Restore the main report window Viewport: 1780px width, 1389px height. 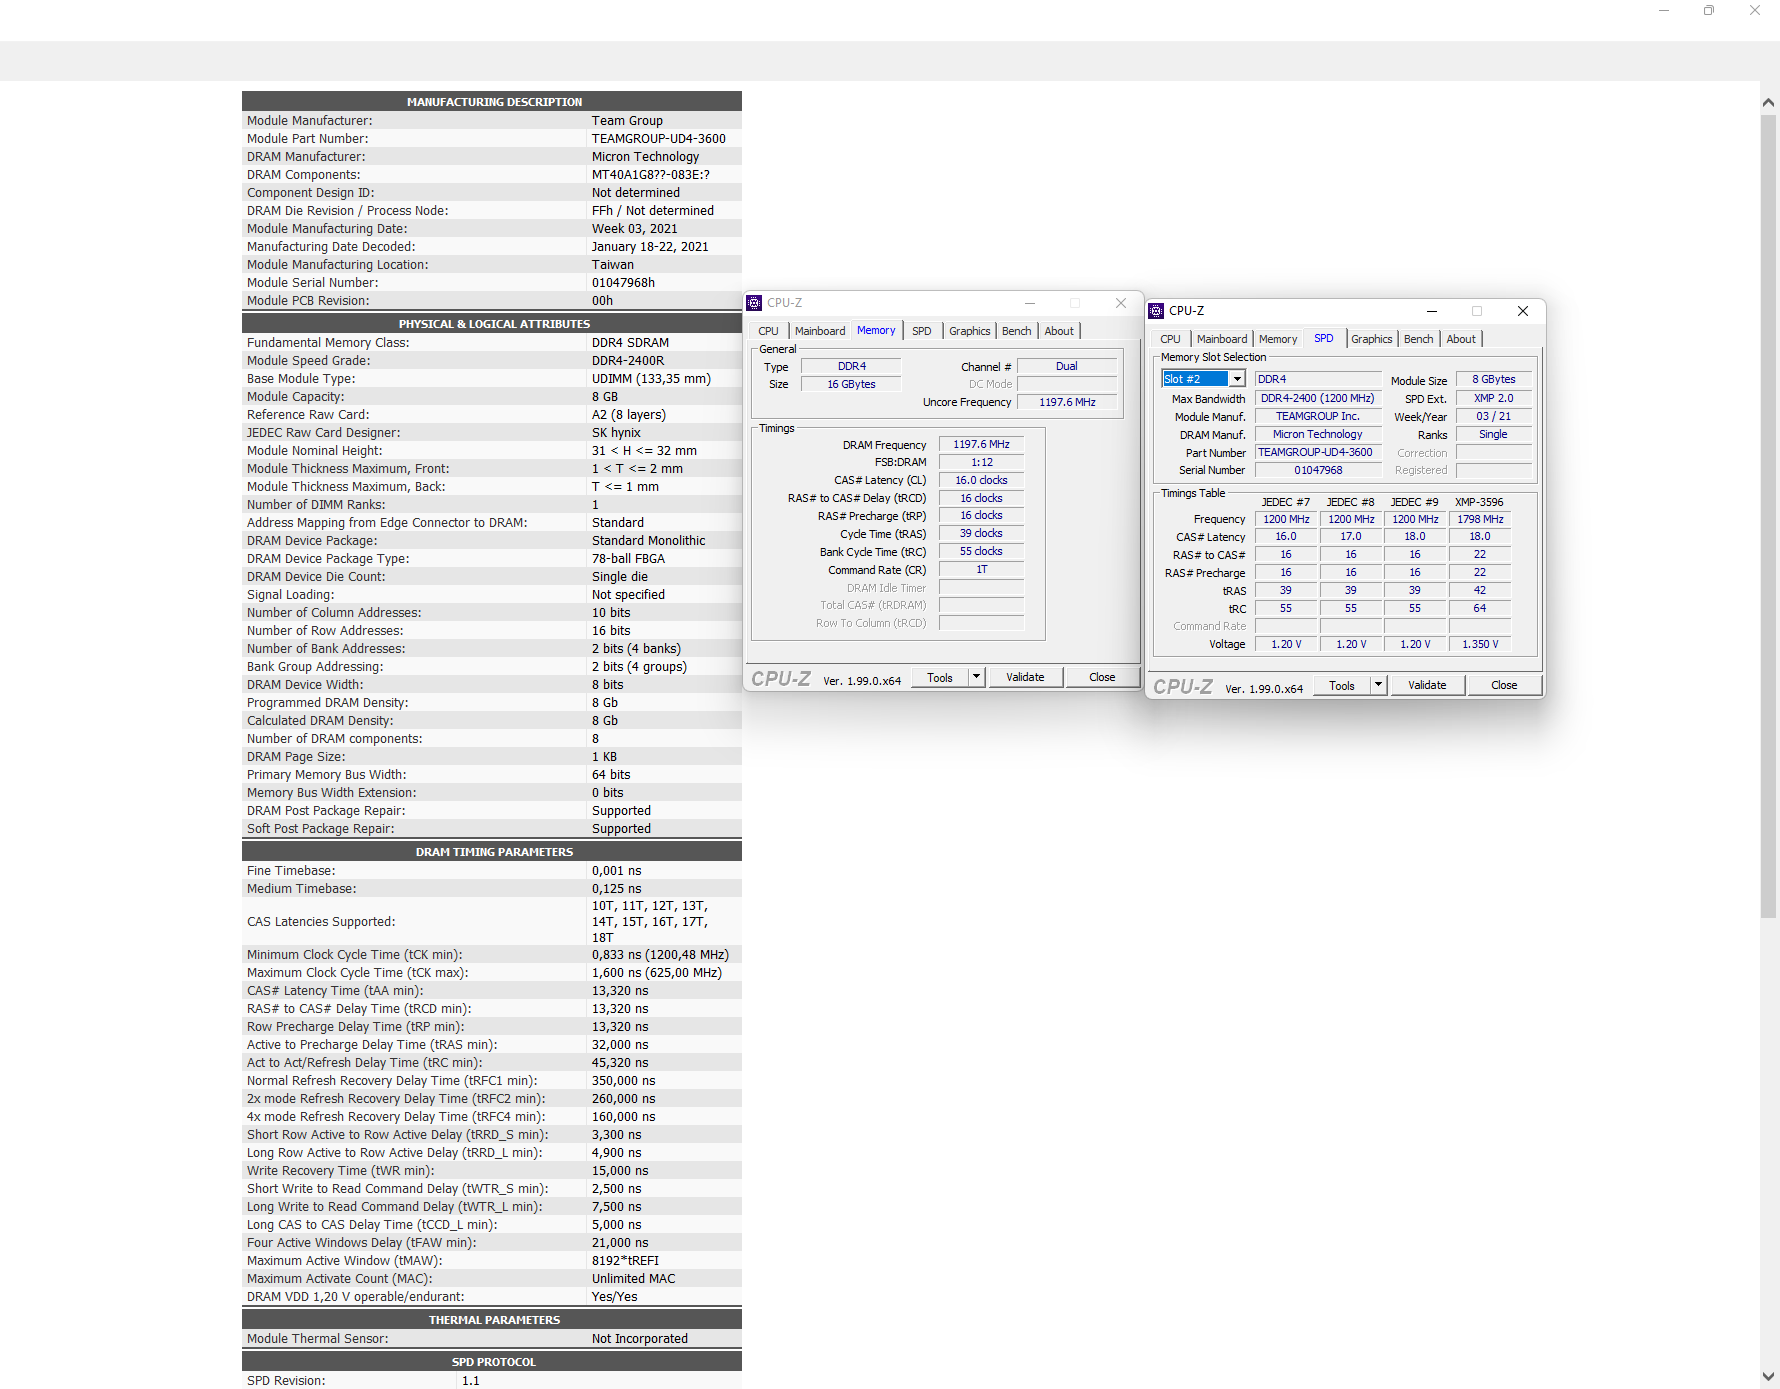(x=1709, y=10)
